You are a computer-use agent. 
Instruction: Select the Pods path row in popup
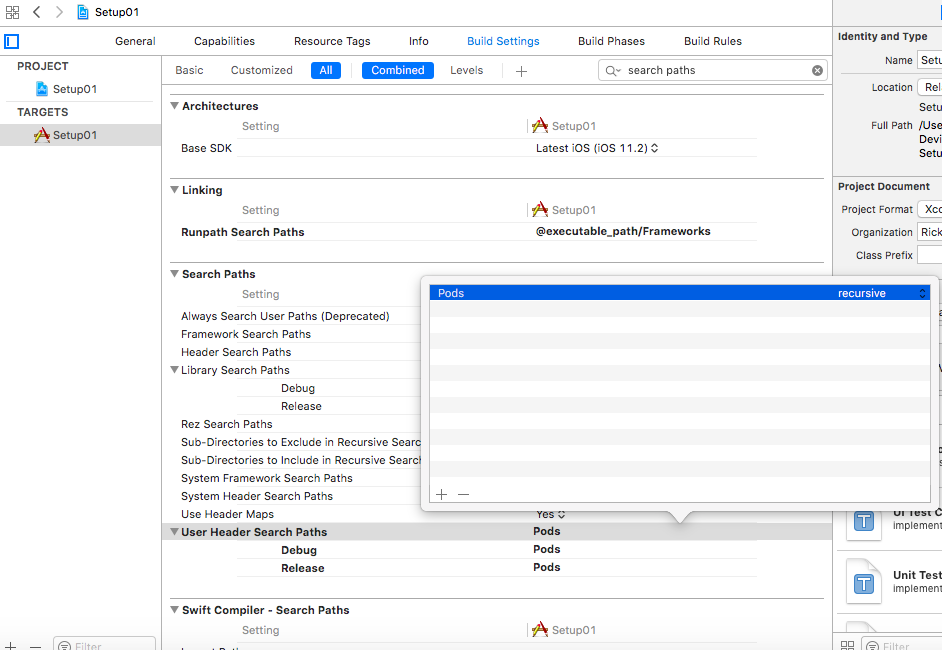coord(679,293)
